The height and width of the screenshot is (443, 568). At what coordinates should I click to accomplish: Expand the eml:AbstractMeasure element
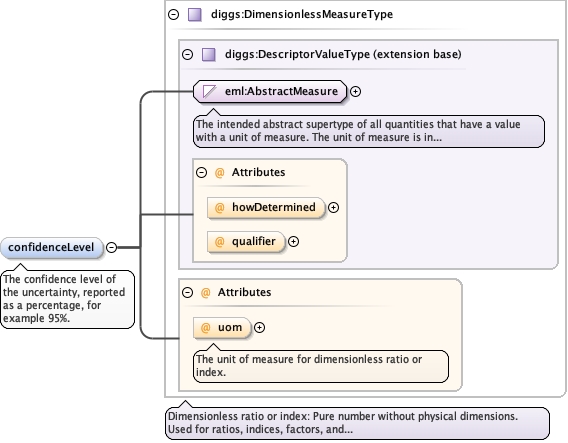(355, 91)
